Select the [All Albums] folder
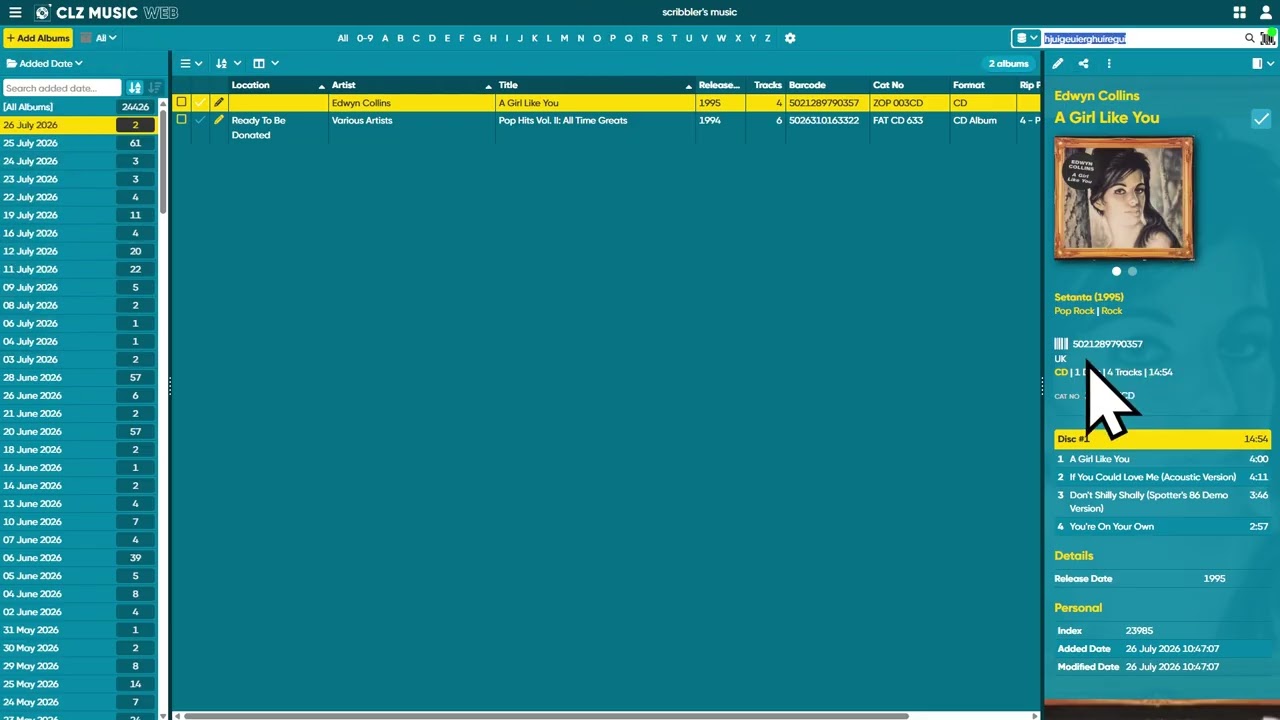The width and height of the screenshot is (1280, 720). click(79, 107)
